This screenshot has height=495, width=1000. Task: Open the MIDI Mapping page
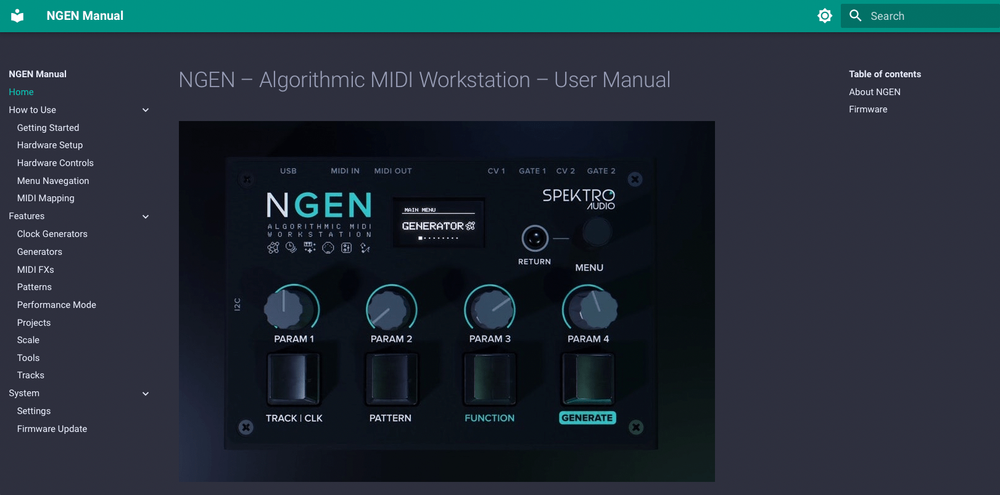click(x=45, y=198)
